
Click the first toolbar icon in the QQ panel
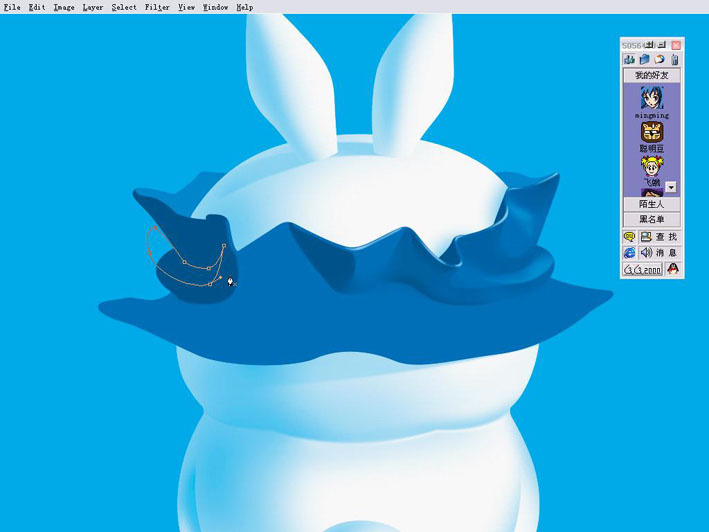tap(629, 60)
